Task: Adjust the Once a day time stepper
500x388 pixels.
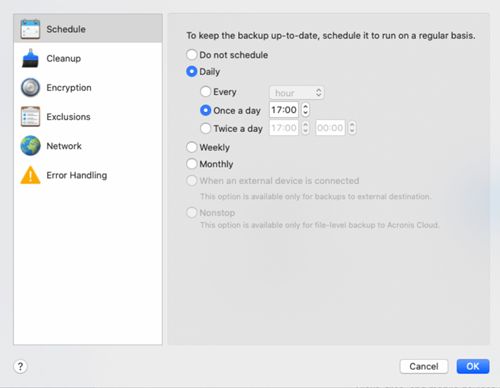Action: (305, 110)
